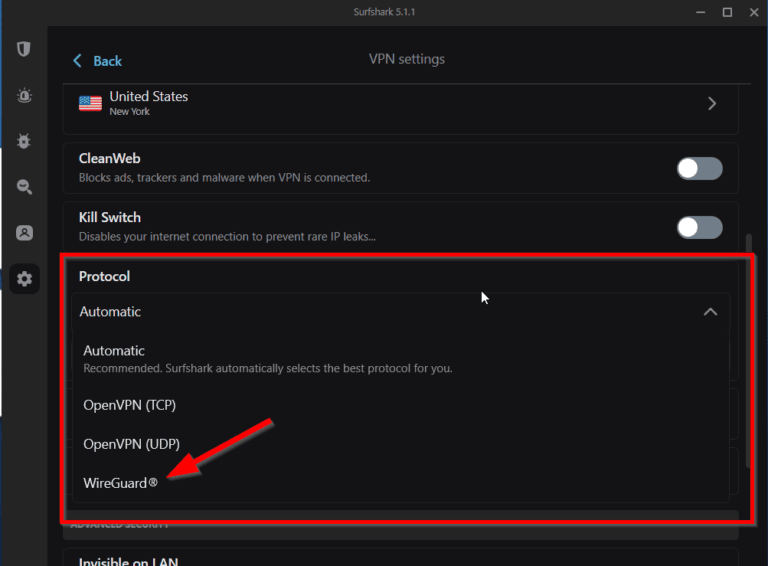Click the CleanWeb heading
768x566 pixels.
109,159
